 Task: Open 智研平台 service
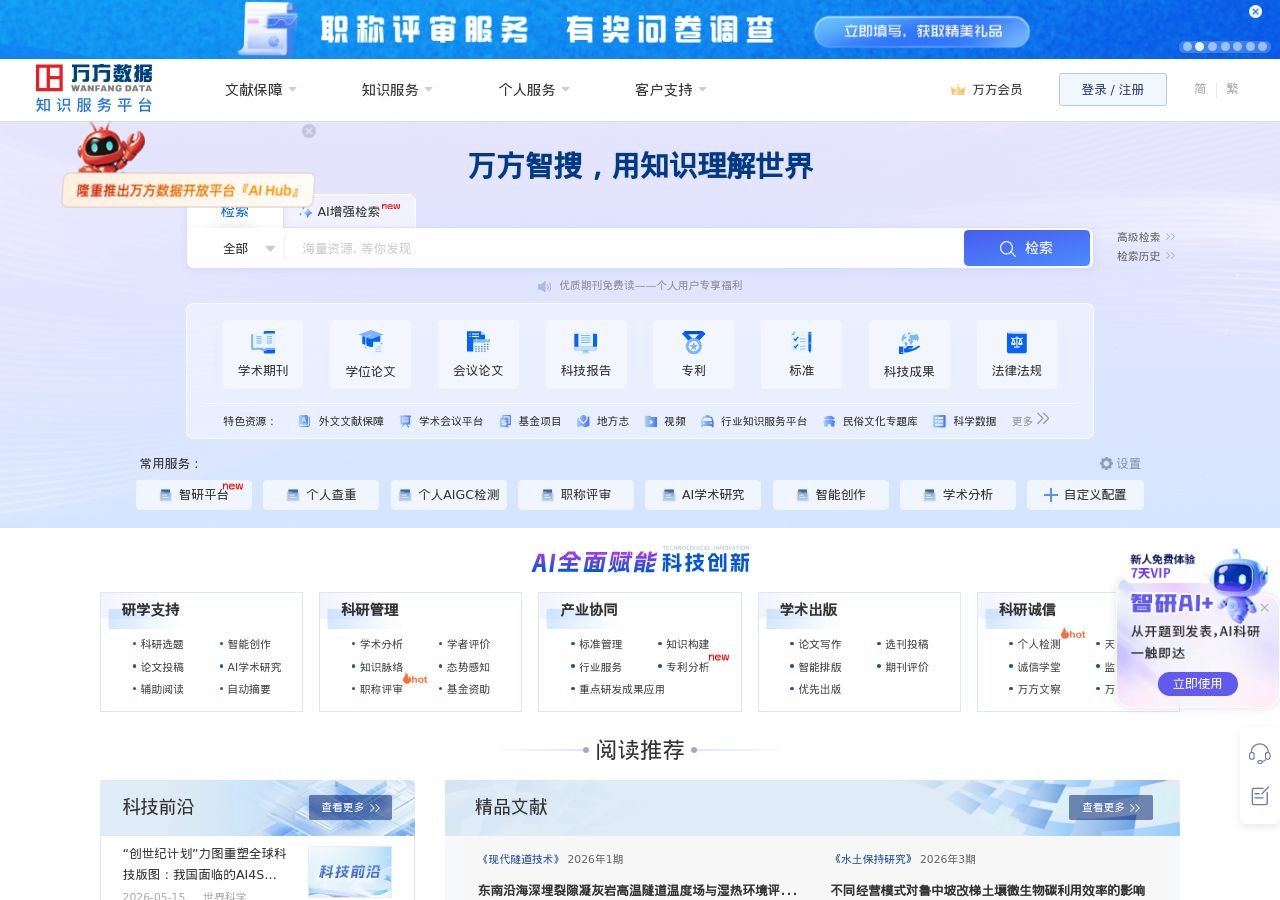click(x=194, y=495)
